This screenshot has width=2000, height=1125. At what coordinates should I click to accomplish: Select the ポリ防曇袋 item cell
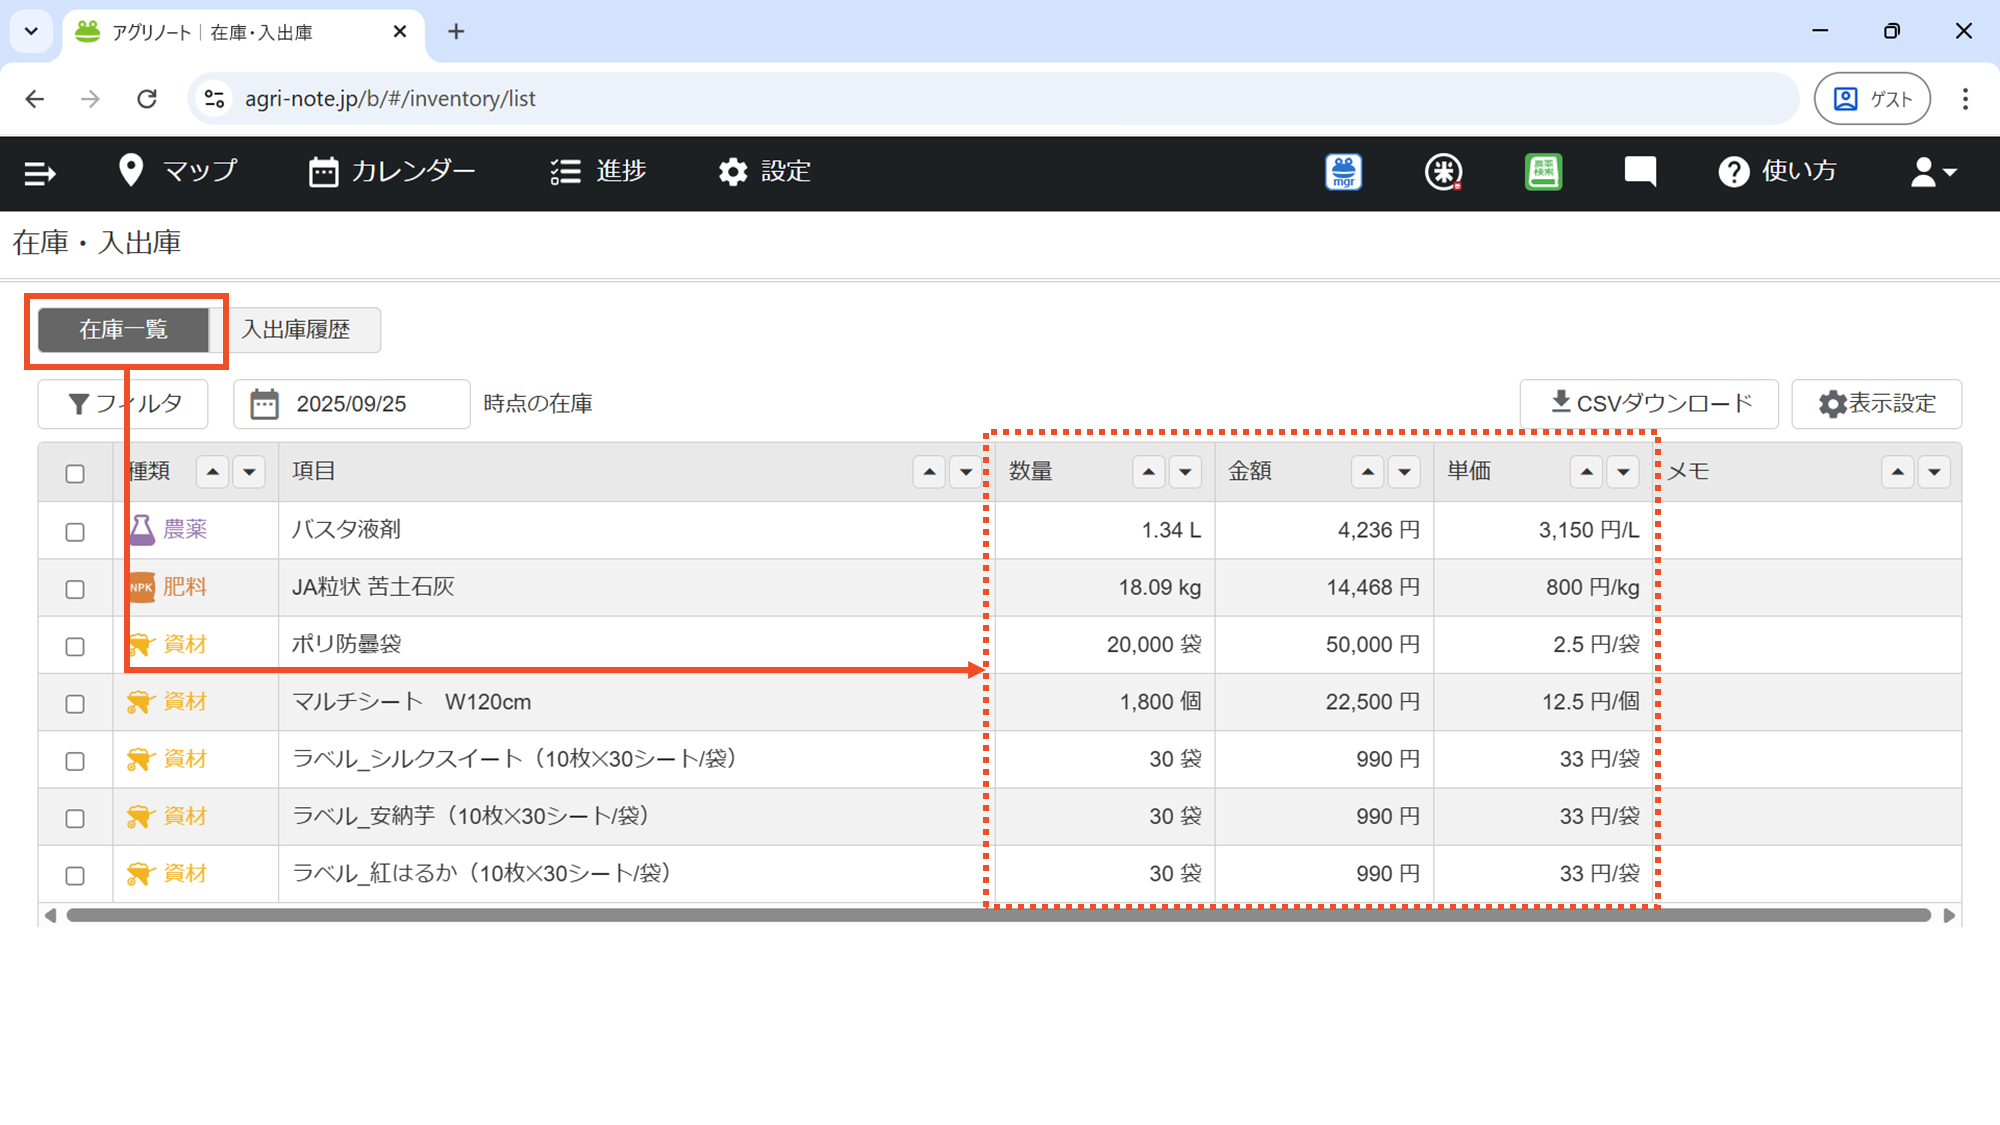point(636,645)
